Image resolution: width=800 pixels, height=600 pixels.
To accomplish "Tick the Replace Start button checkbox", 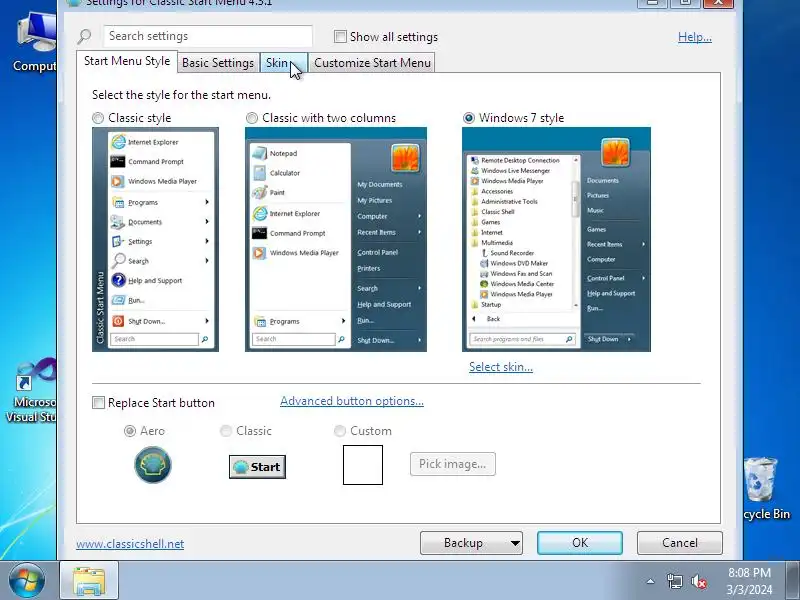I will pyautogui.click(x=98, y=403).
